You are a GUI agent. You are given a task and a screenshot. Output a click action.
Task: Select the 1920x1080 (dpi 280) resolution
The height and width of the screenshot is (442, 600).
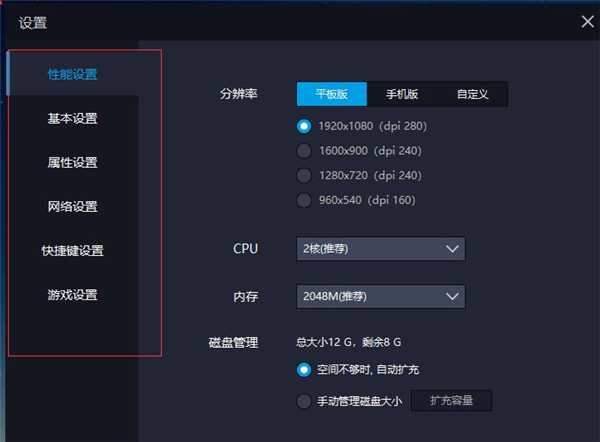304,127
